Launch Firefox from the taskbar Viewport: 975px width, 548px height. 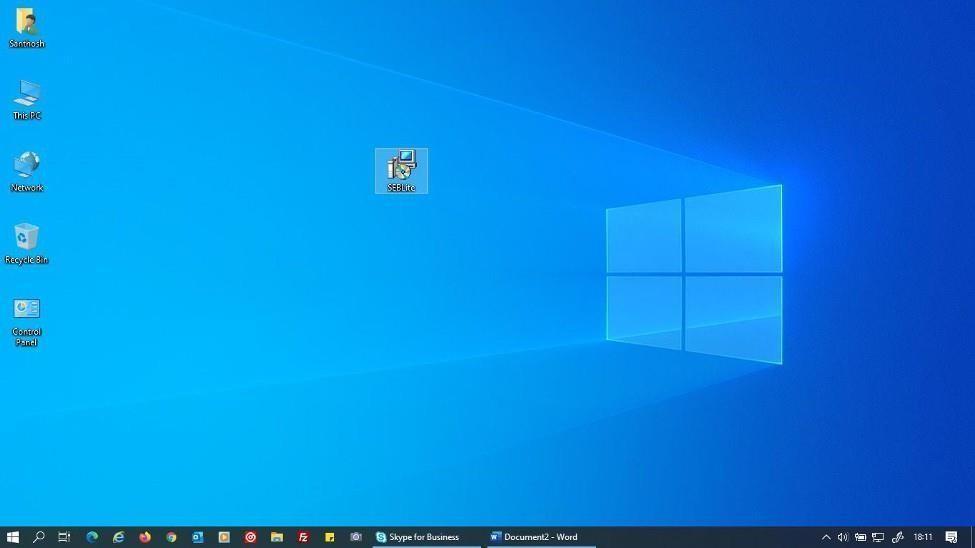[x=145, y=537]
